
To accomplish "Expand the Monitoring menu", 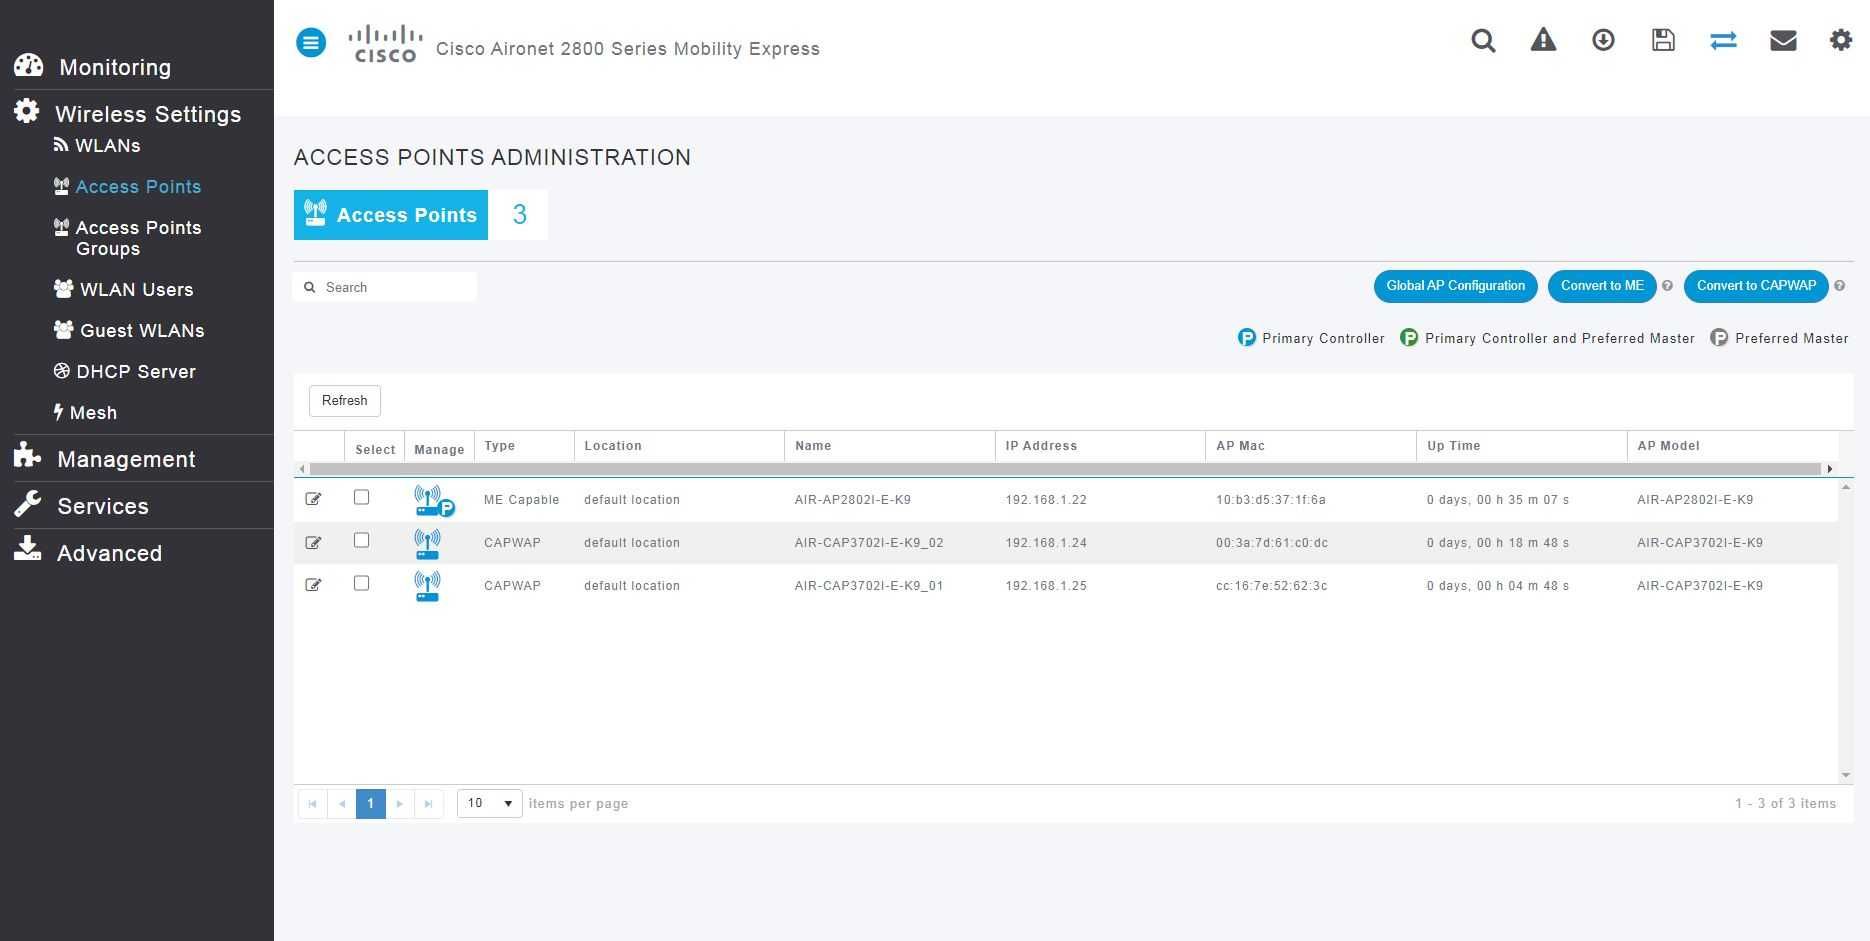I will coord(115,67).
